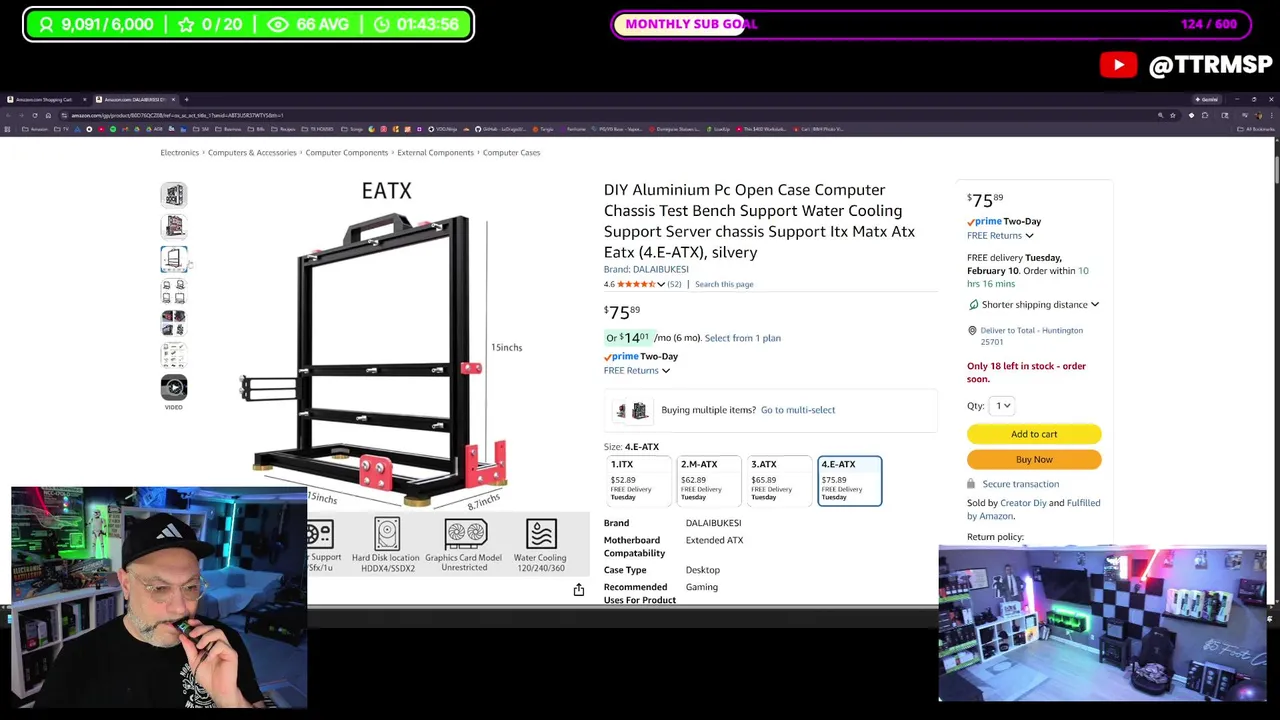Open the Amazon bookmarks folder

click(35, 129)
